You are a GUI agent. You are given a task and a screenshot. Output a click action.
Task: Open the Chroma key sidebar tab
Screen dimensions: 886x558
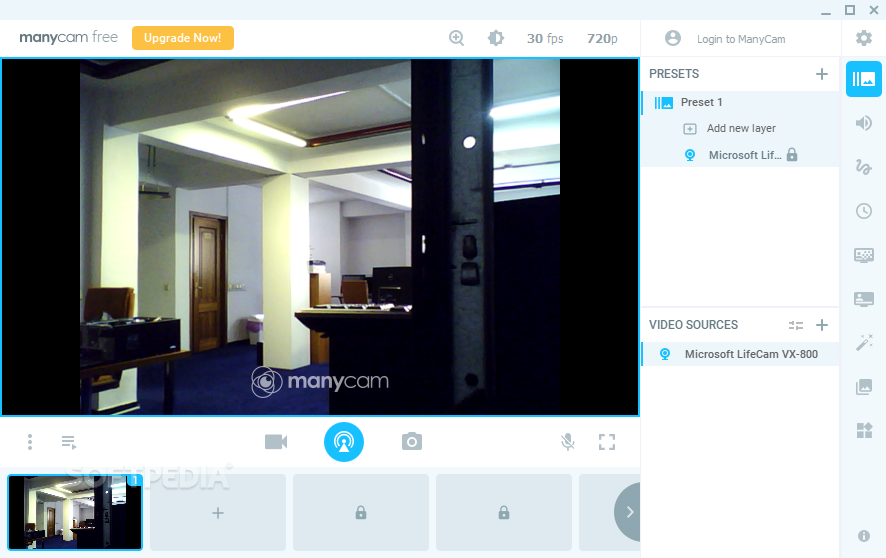863,255
